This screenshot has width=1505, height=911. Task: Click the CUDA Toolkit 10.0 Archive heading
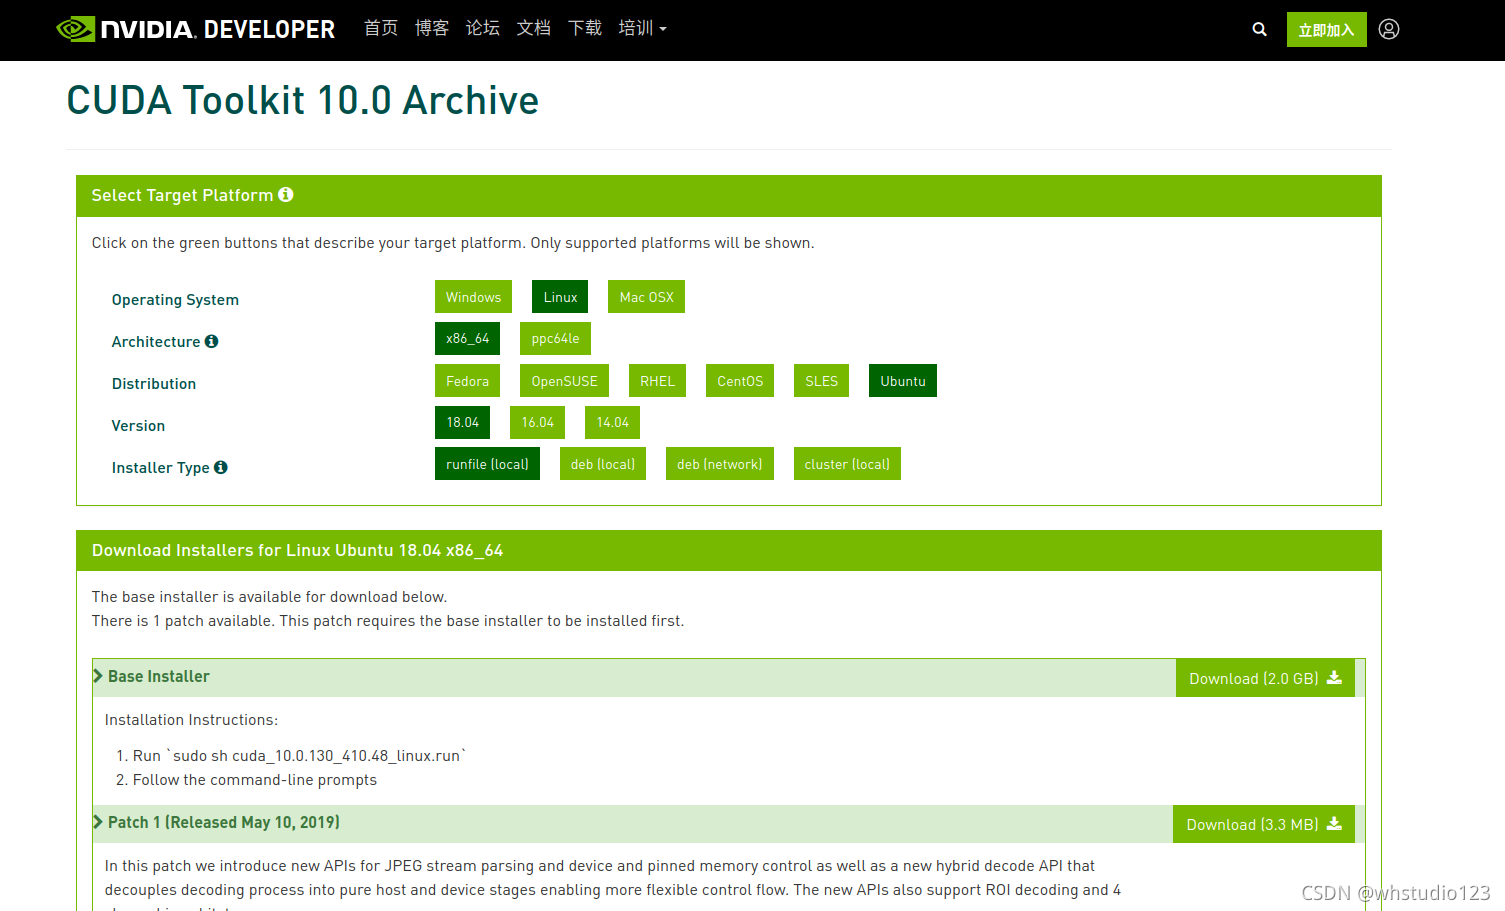(x=303, y=100)
